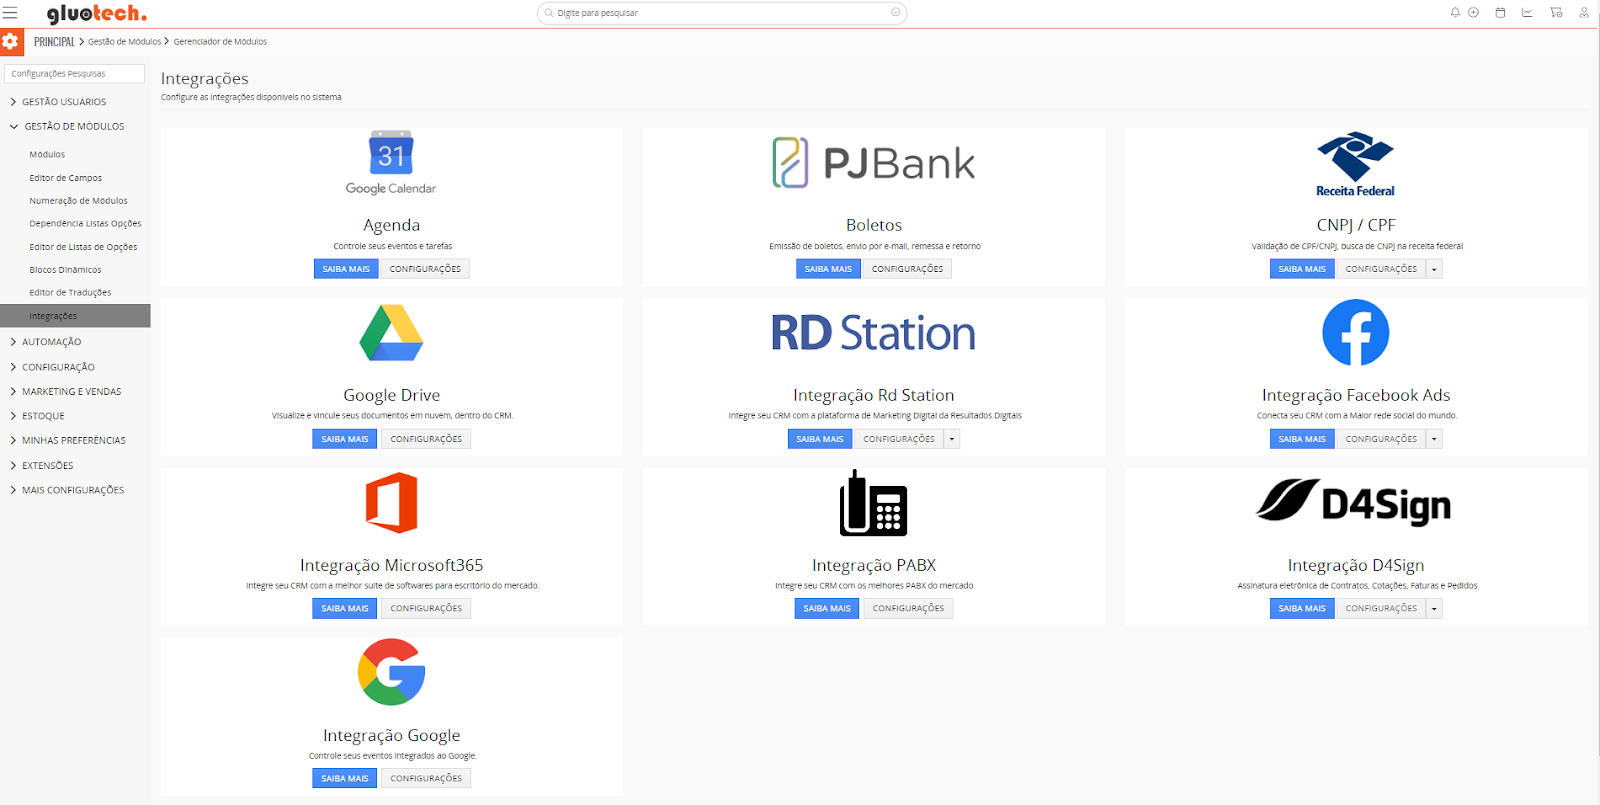The height and width of the screenshot is (805, 1600).
Task: Click Saiba Mais for Integração D4Sign
Action: pyautogui.click(x=1302, y=608)
